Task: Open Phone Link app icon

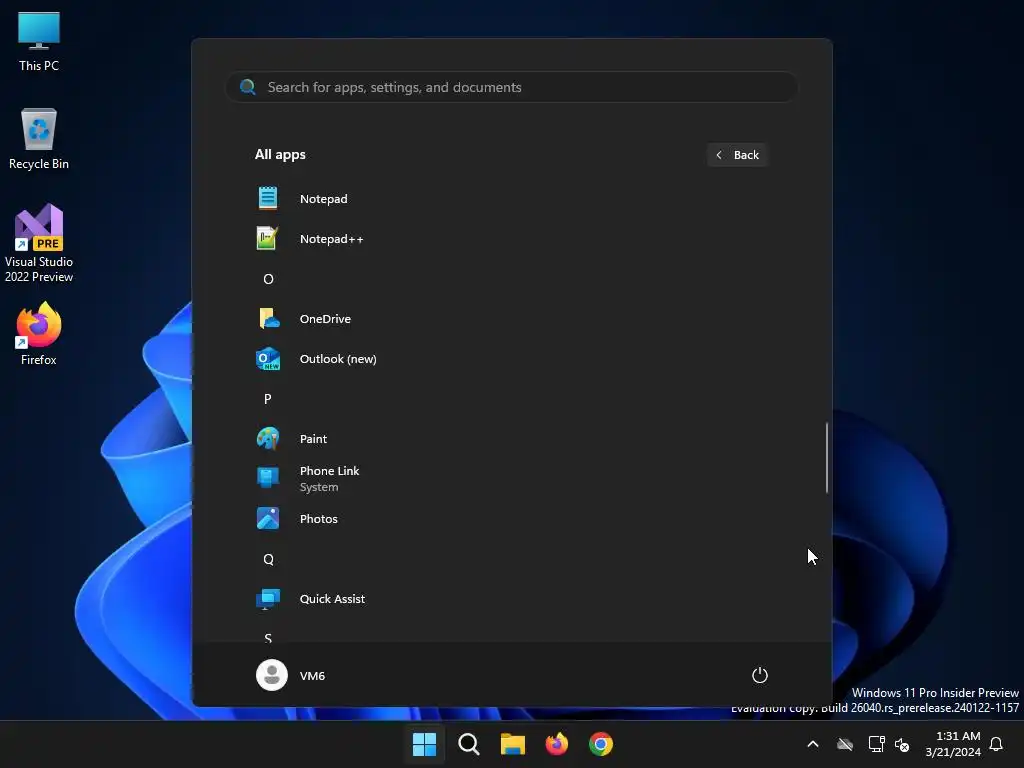Action: click(268, 478)
